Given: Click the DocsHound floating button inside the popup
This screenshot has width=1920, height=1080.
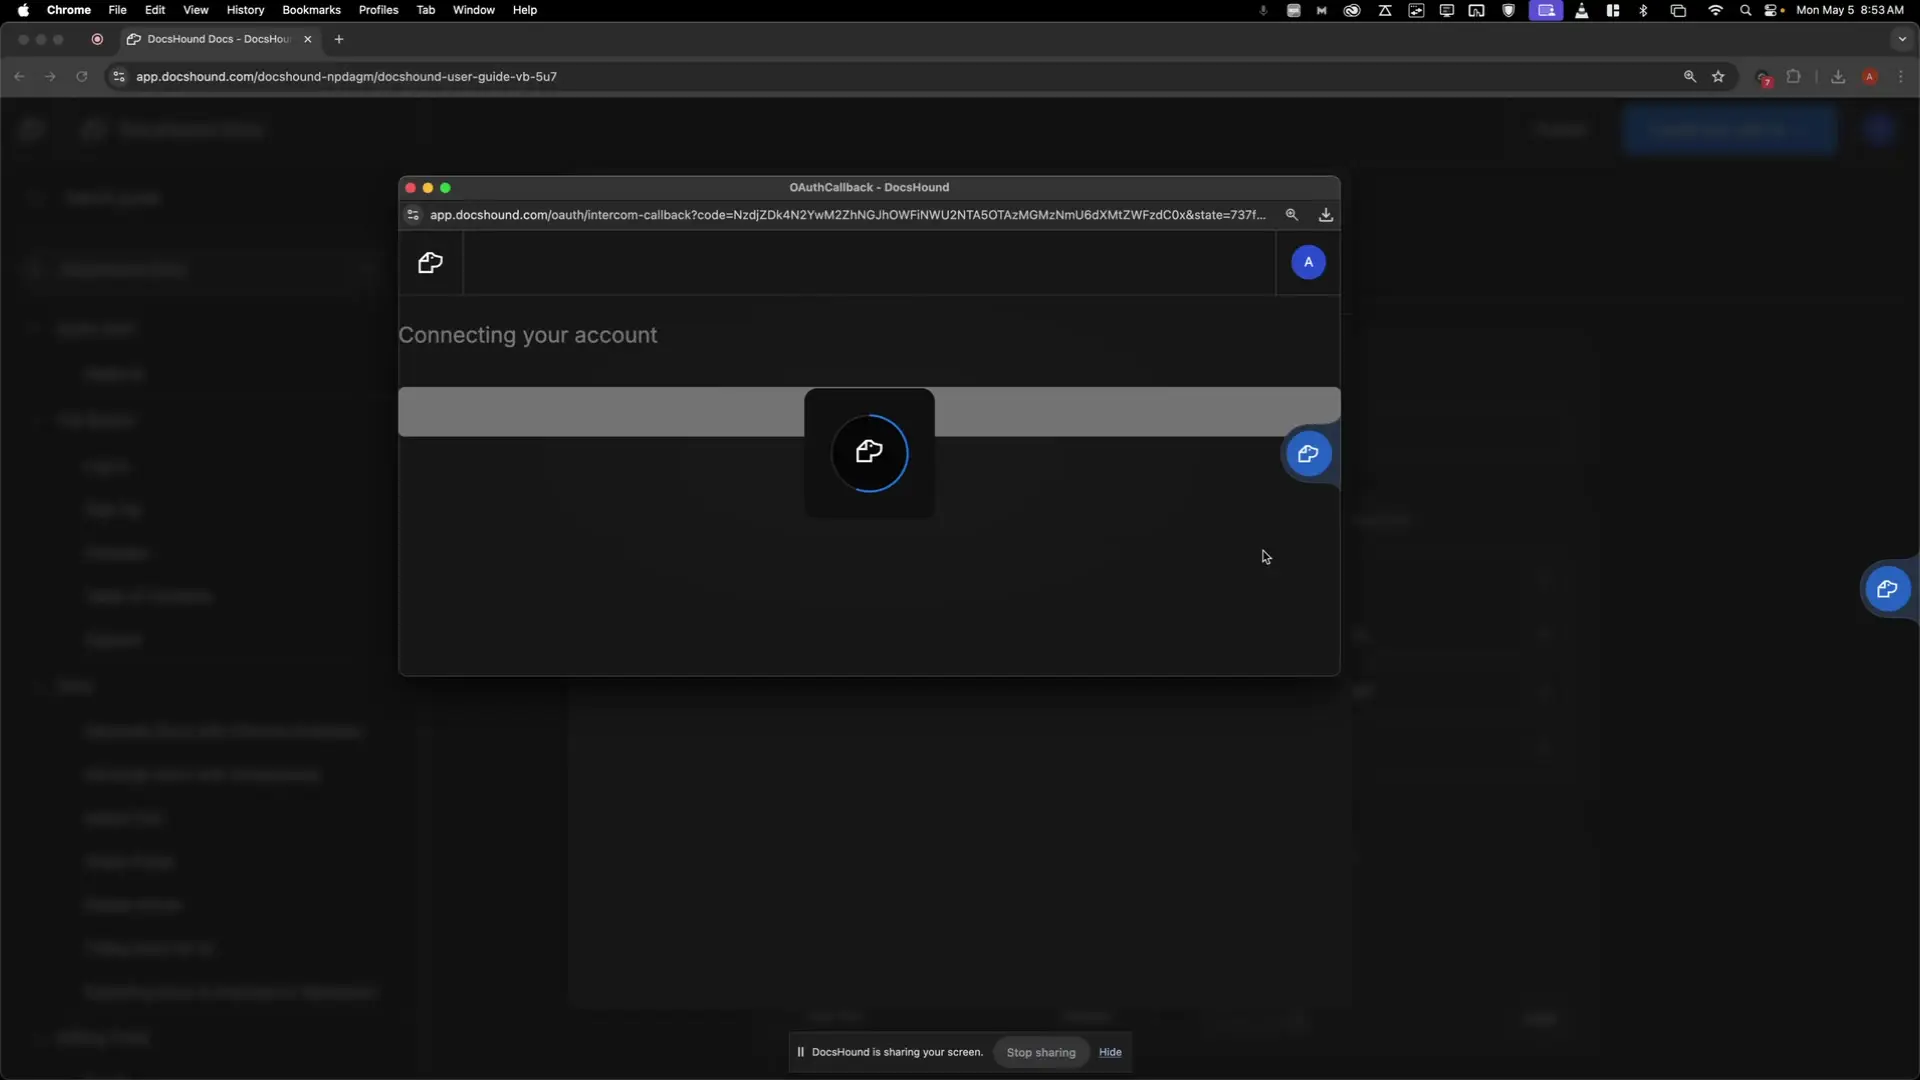Looking at the screenshot, I should tap(1308, 454).
